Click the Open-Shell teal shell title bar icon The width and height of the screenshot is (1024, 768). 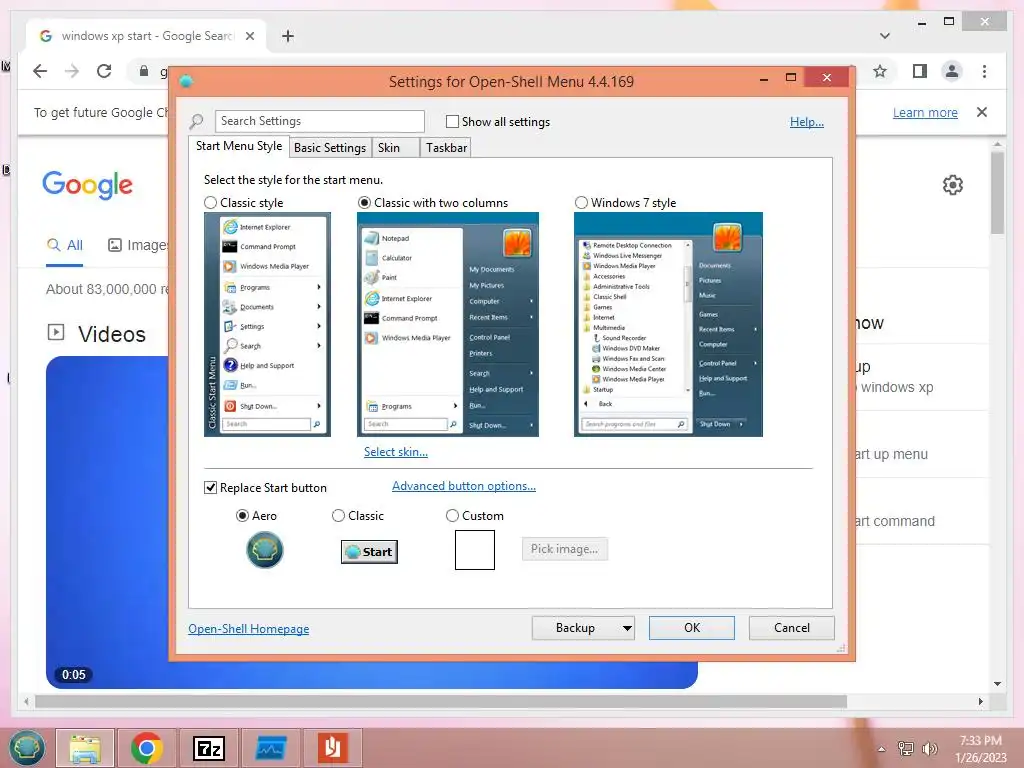coord(186,81)
